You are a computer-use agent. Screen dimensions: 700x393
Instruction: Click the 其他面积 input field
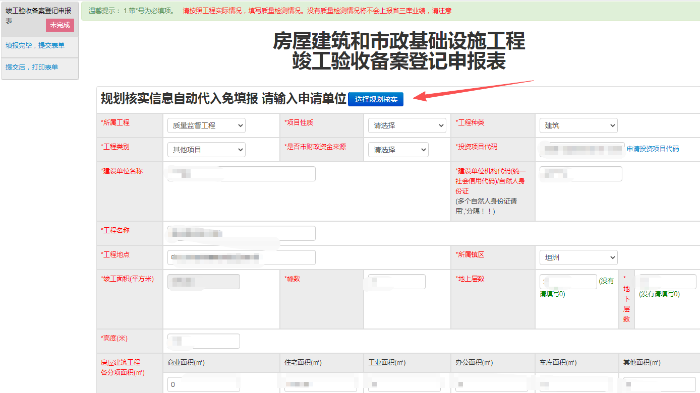coord(660,384)
